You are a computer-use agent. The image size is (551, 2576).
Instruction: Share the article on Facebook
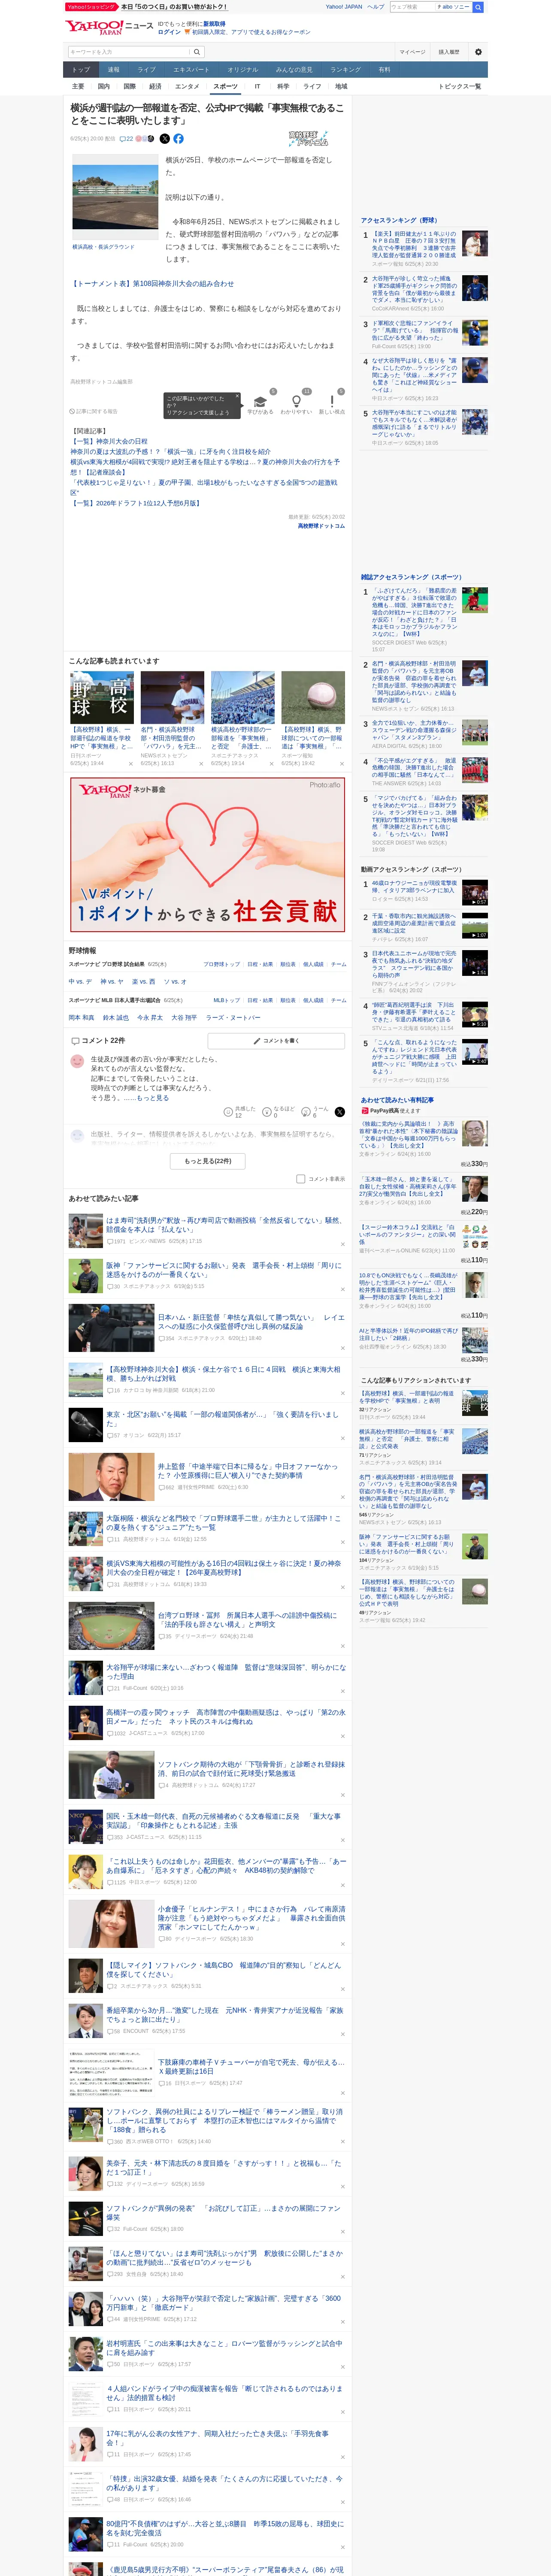pyautogui.click(x=178, y=139)
